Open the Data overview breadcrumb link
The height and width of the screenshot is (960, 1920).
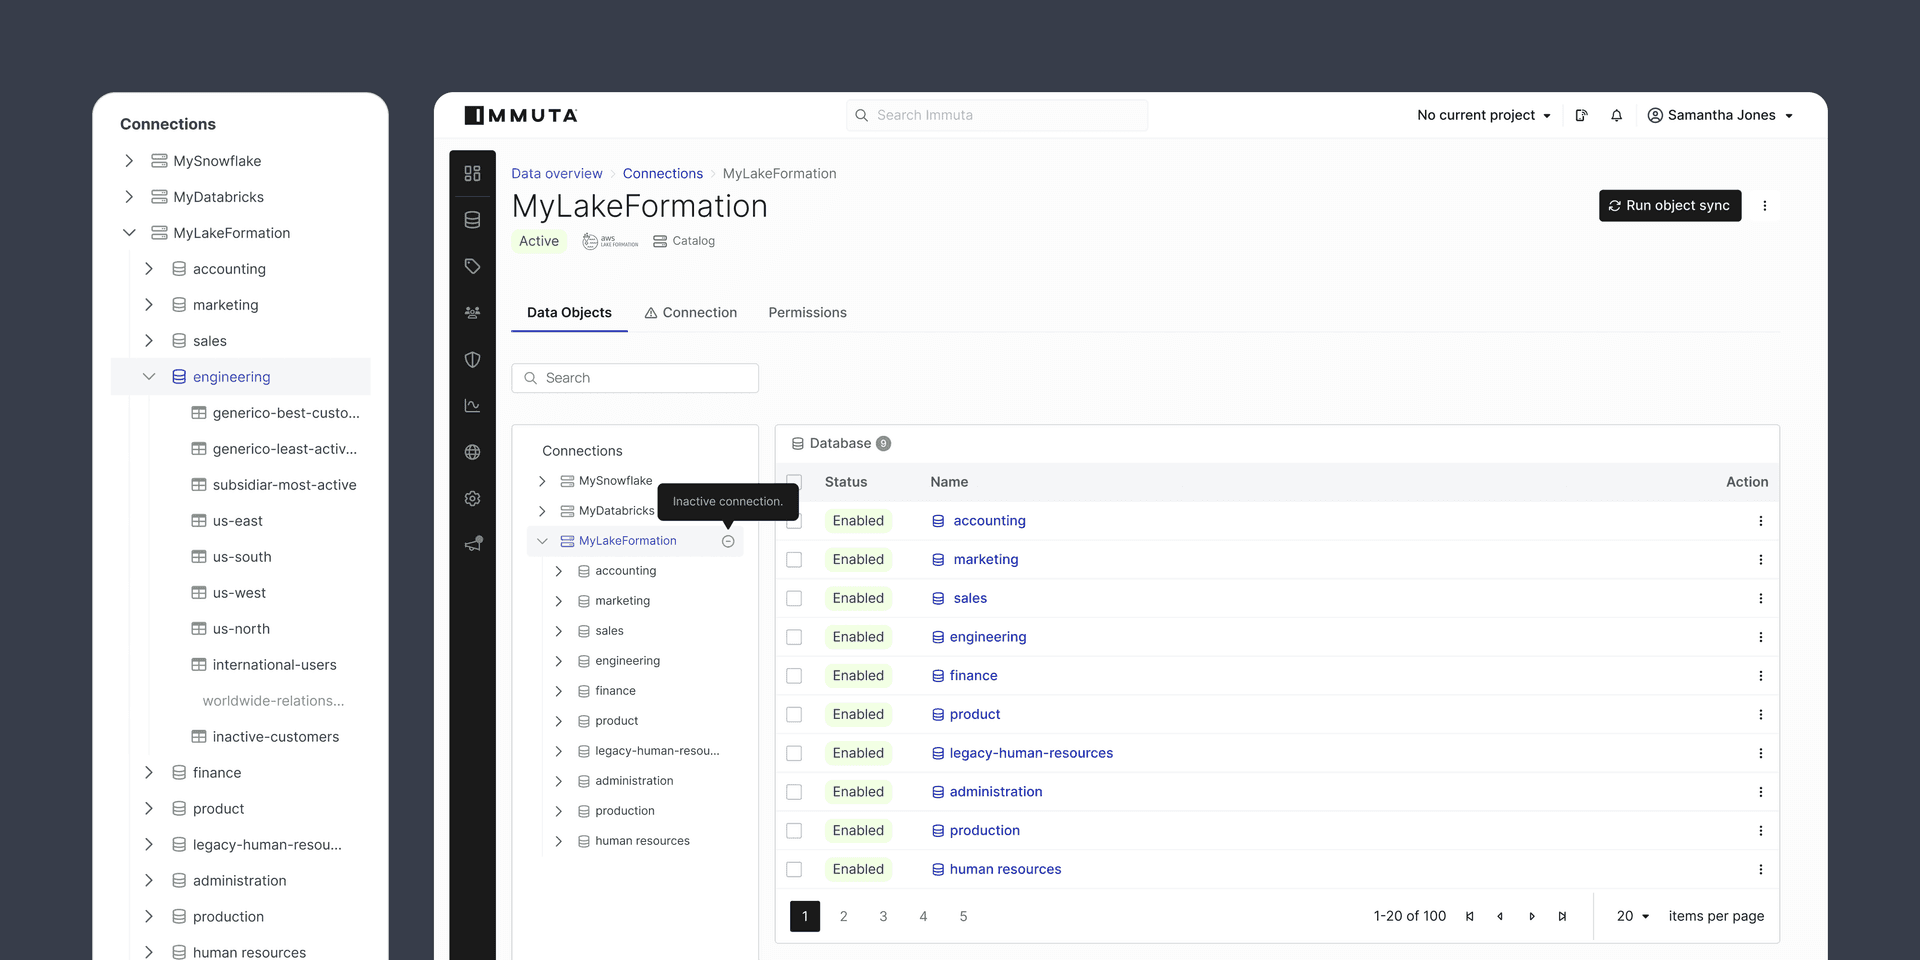coord(557,174)
